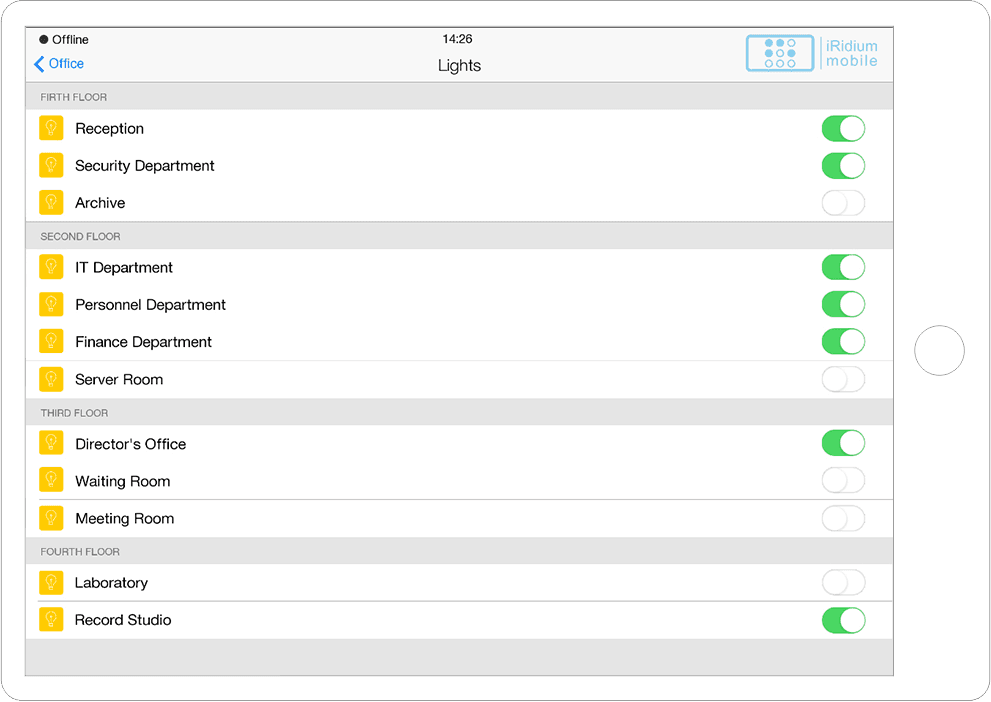The image size is (991, 702).
Task: Click the Archive light bulb icon
Action: pos(51,202)
